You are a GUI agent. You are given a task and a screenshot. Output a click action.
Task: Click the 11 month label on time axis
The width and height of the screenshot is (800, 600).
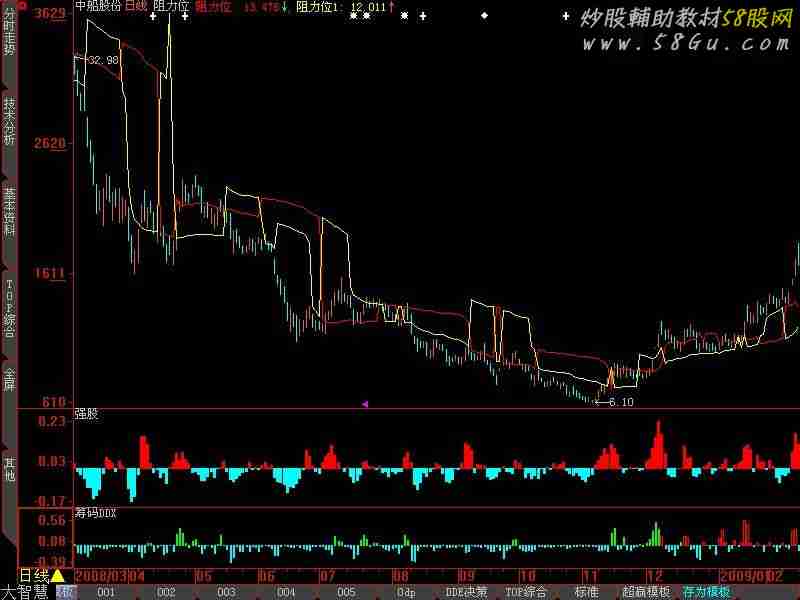click(590, 577)
